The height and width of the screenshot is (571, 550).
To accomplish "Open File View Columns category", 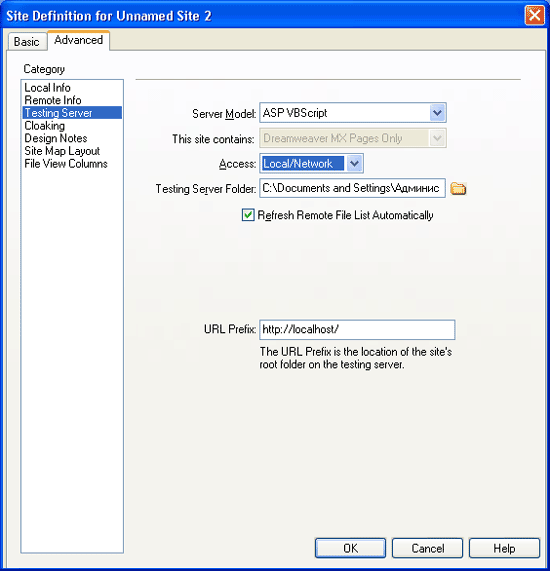I will [66, 164].
